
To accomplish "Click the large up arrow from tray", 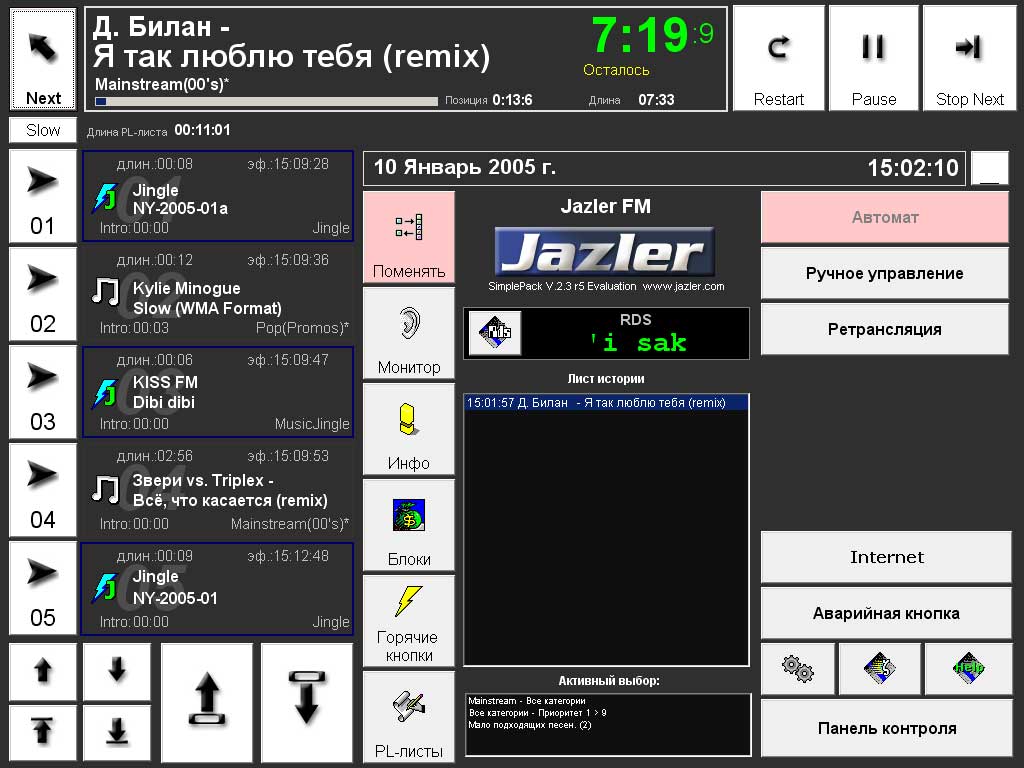I will coord(207,703).
